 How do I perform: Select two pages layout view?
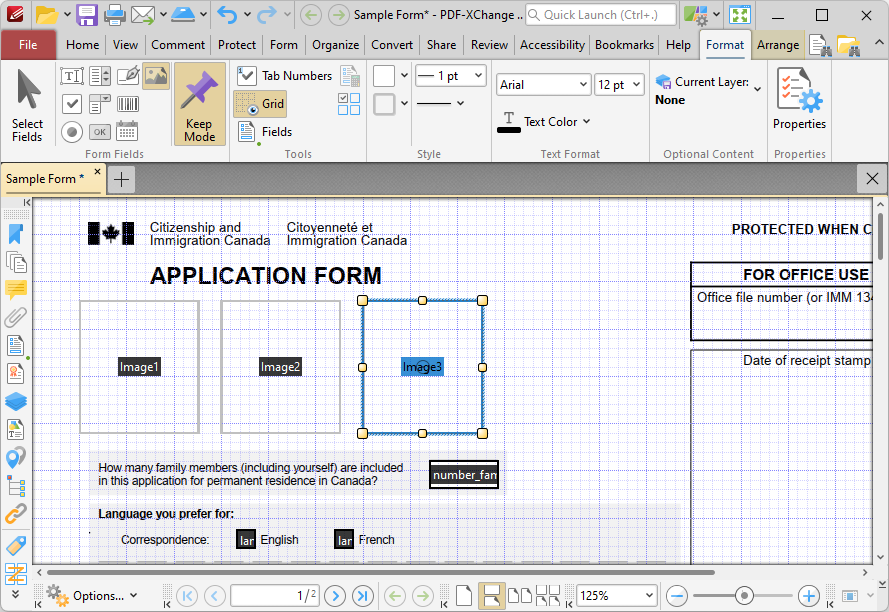(x=519, y=596)
